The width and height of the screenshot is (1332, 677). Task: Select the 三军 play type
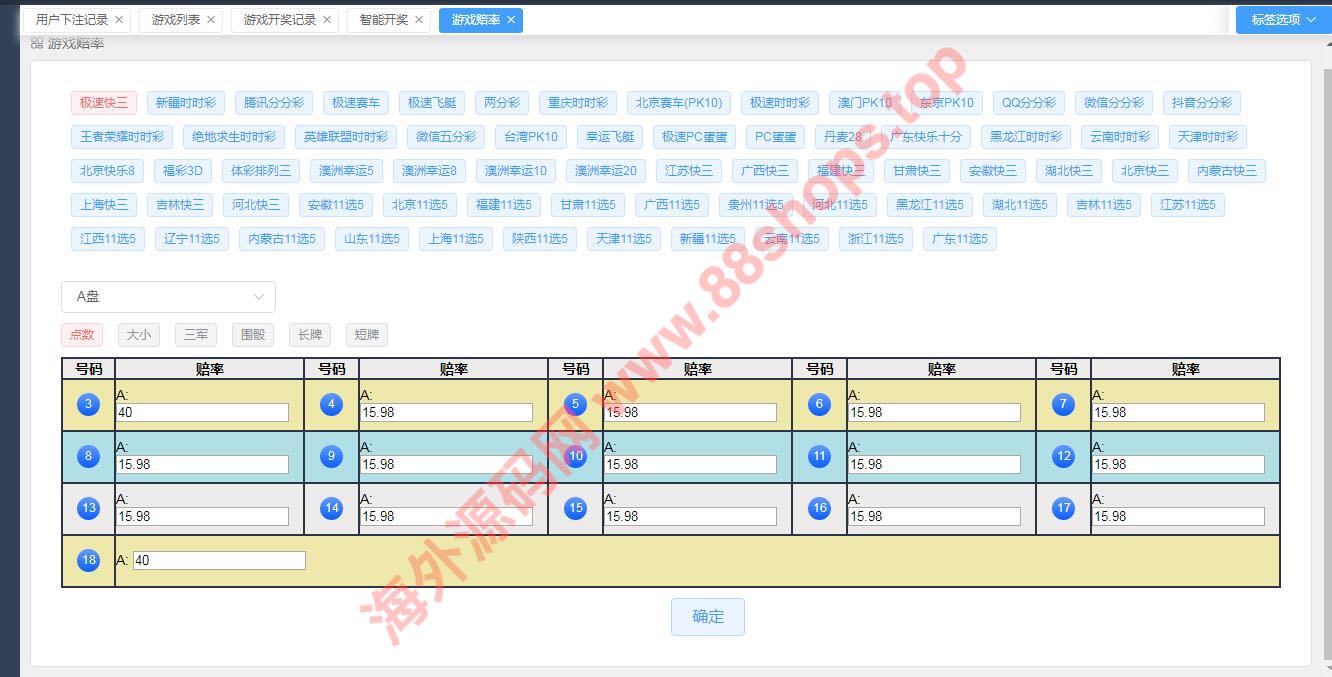[x=196, y=335]
